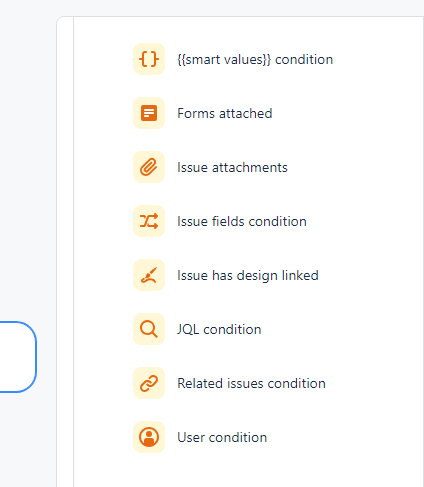Select {{smart values}} condition
This screenshot has width=424, height=487.
click(255, 60)
